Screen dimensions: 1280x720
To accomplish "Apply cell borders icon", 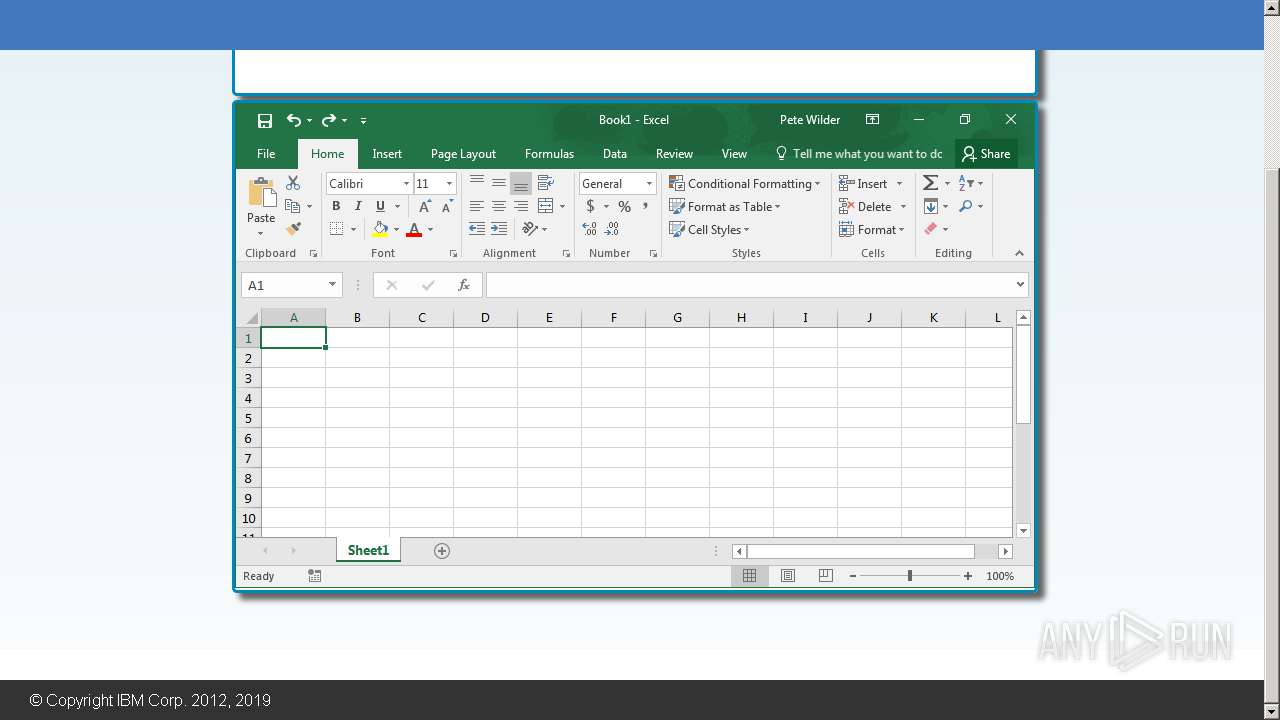I will (x=337, y=229).
